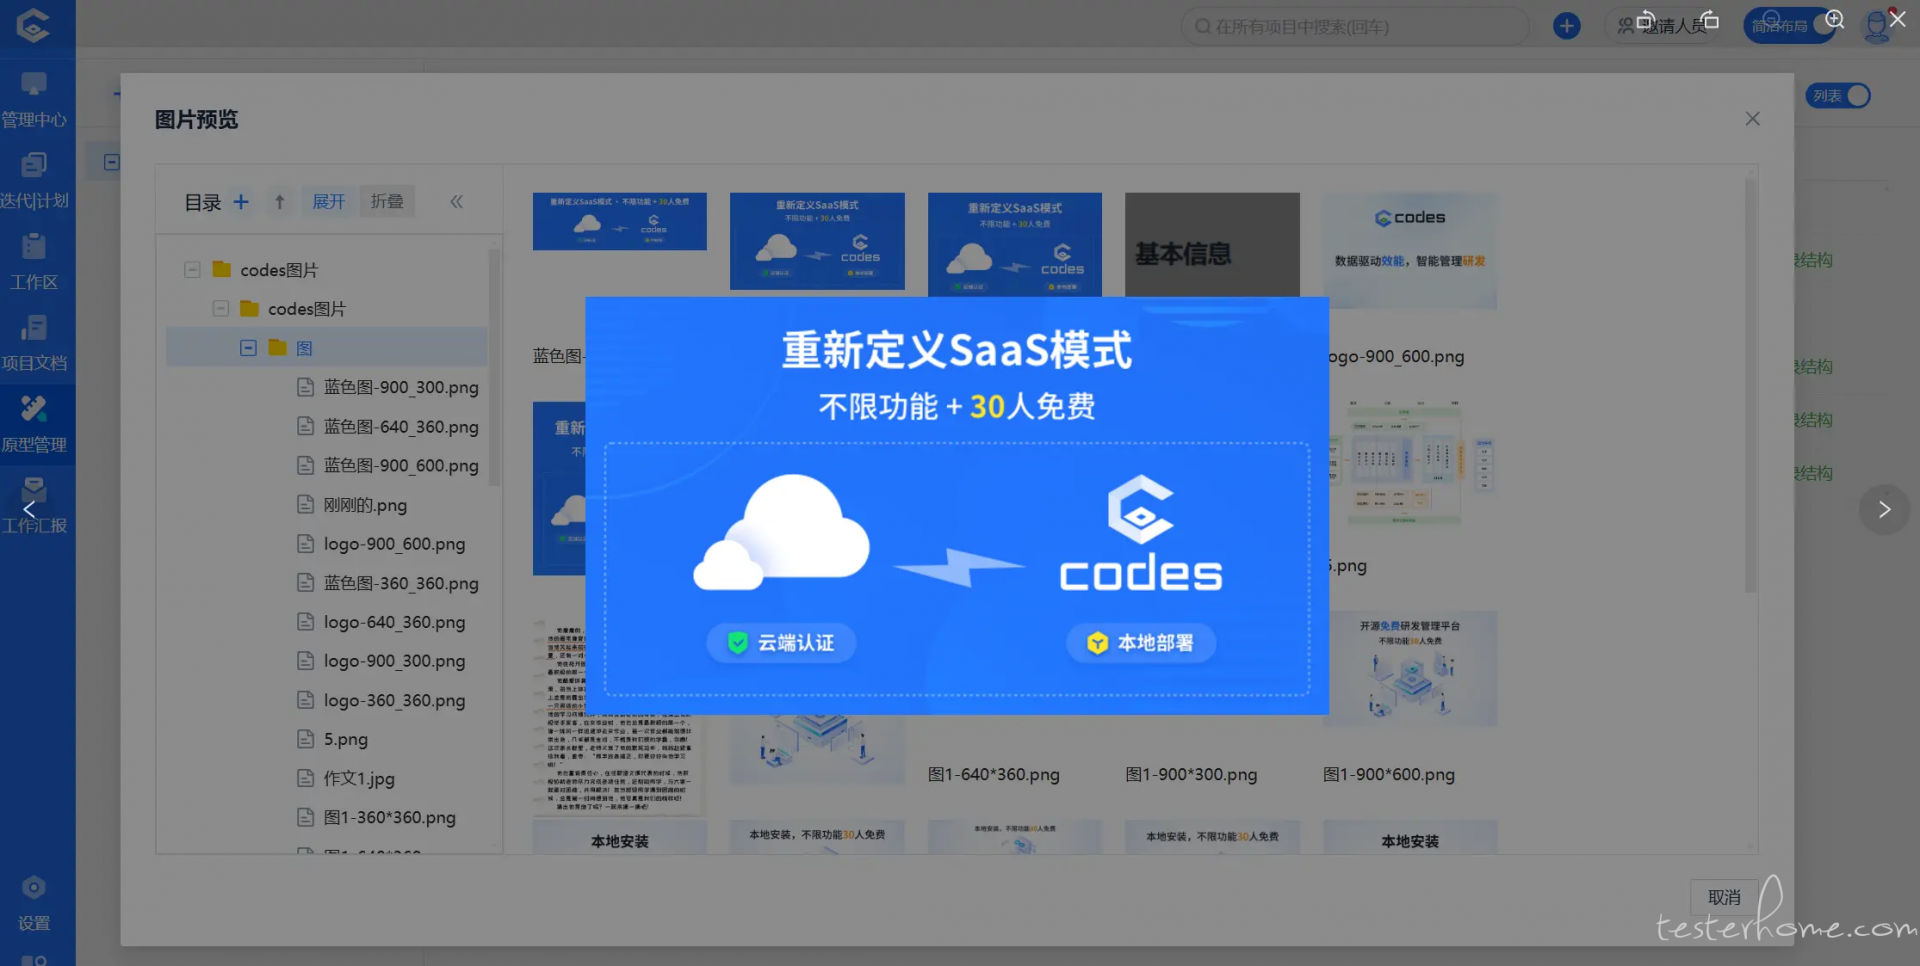1920x966 pixels.
Task: Collapse the nested codes图片 subfolder
Action: coord(220,309)
